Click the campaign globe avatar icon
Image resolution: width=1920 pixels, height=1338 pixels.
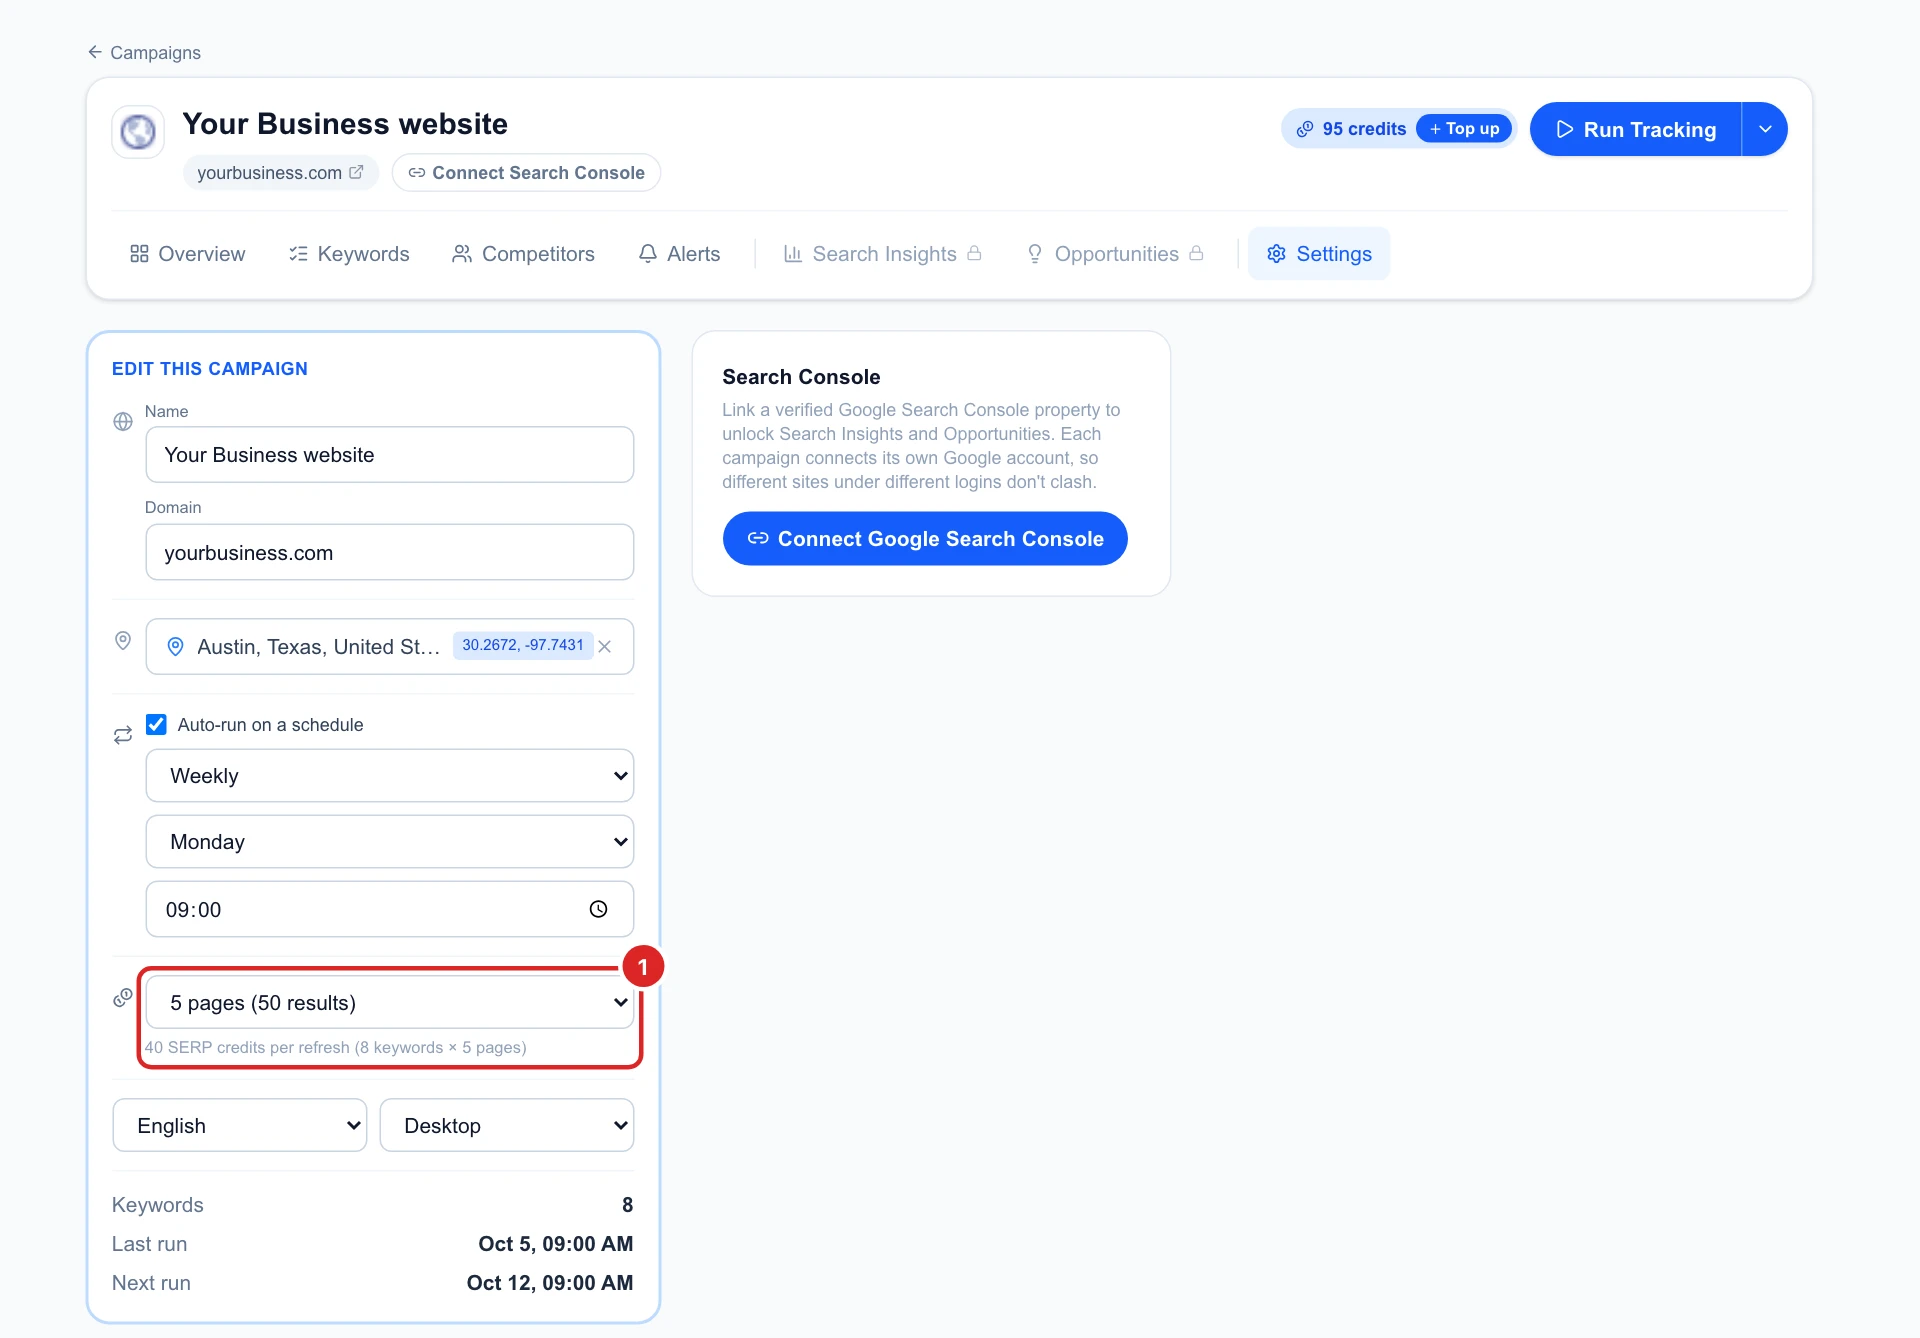pyautogui.click(x=138, y=131)
